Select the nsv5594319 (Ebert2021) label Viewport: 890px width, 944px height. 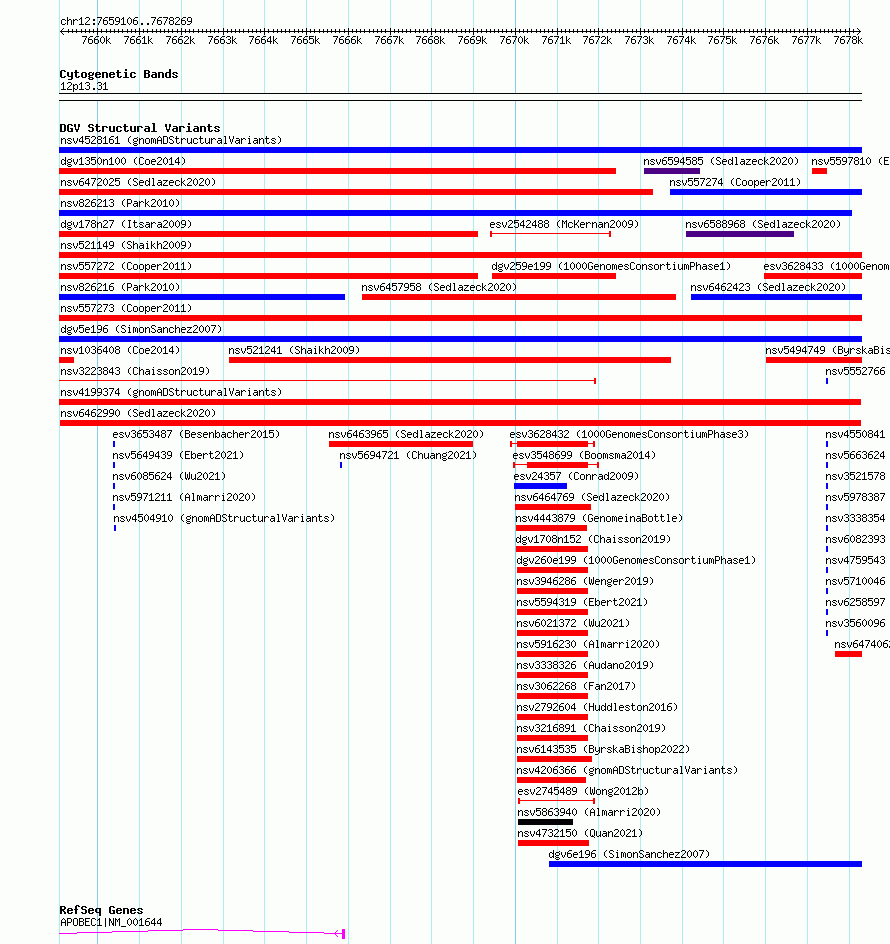tap(582, 603)
